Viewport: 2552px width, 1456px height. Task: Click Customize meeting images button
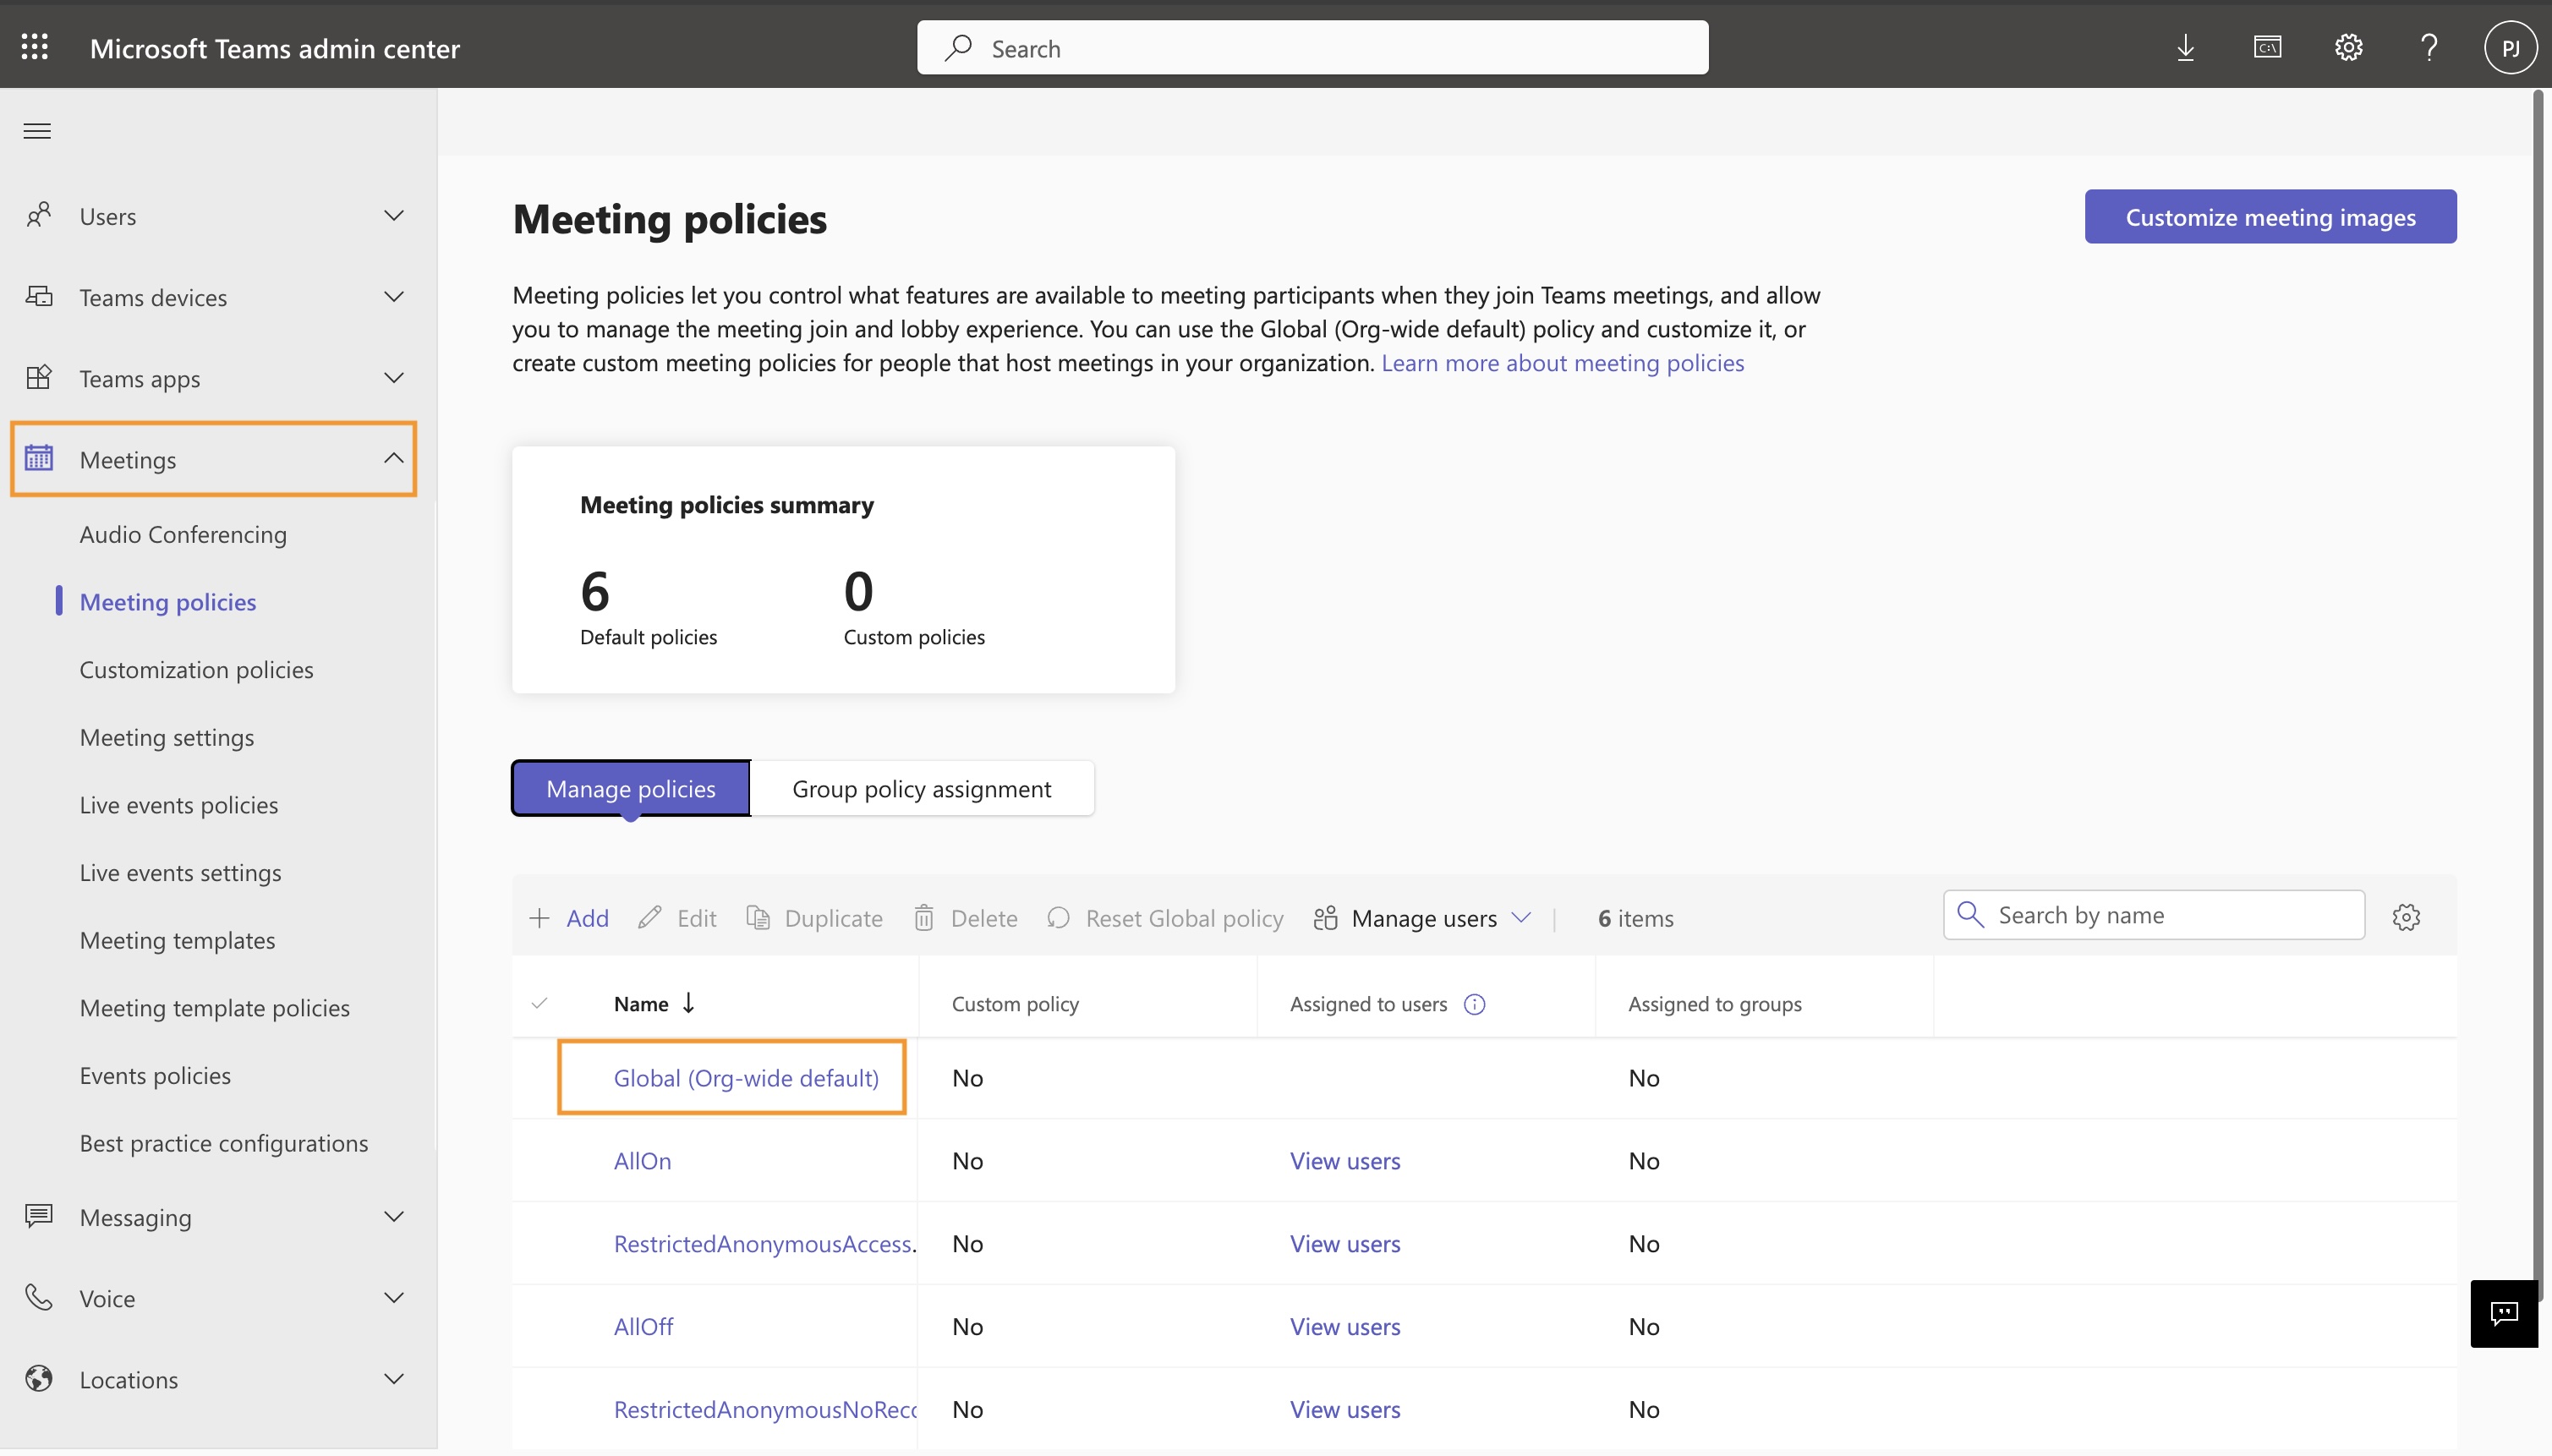pos(2270,217)
